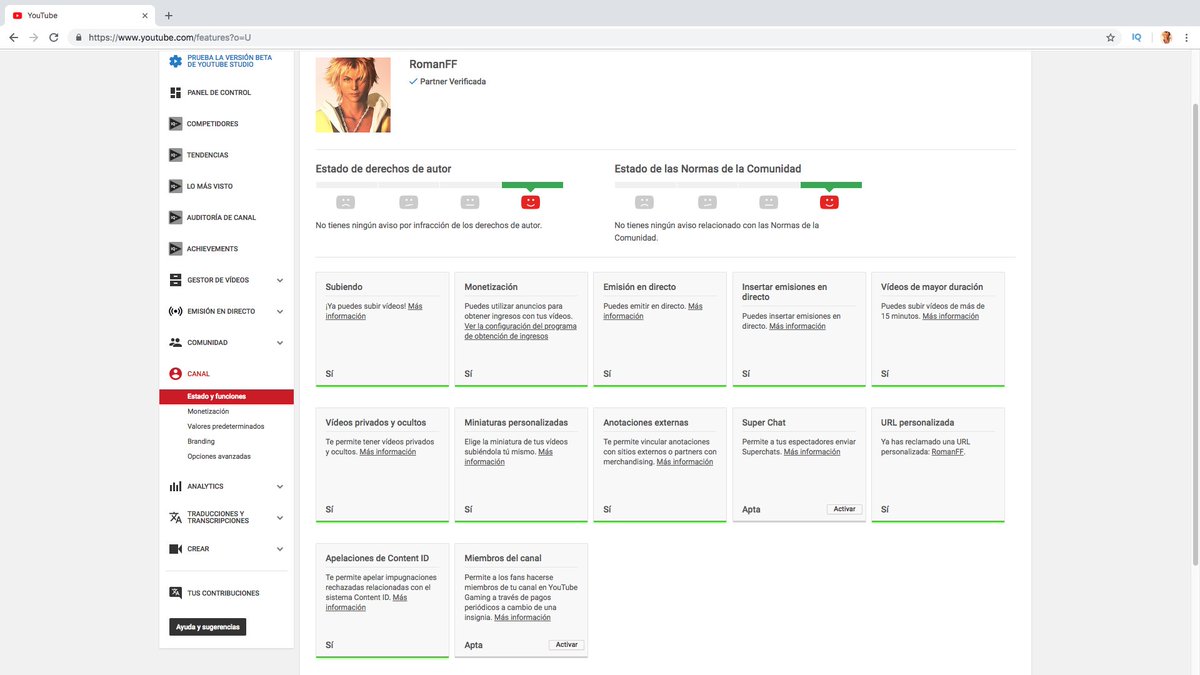The image size is (1200, 675).
Task: Activate Miembros del canal with Activar button
Action: tap(567, 645)
